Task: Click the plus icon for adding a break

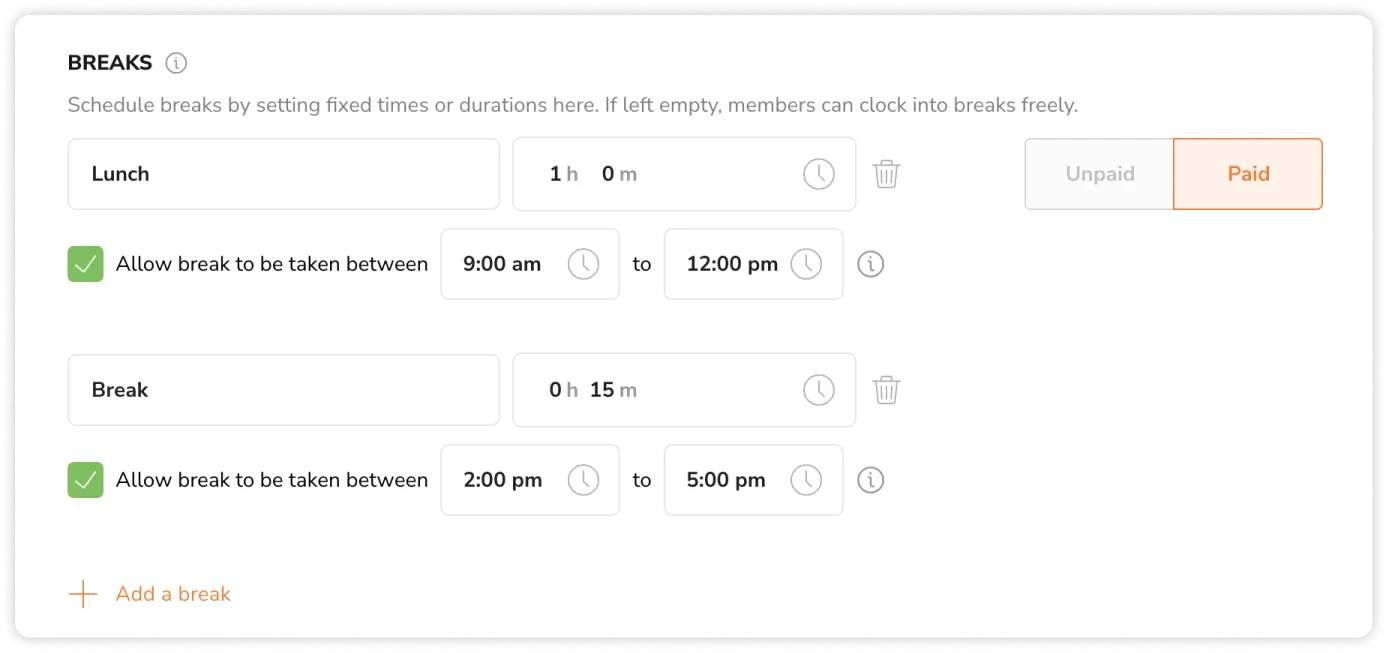Action: [x=83, y=594]
